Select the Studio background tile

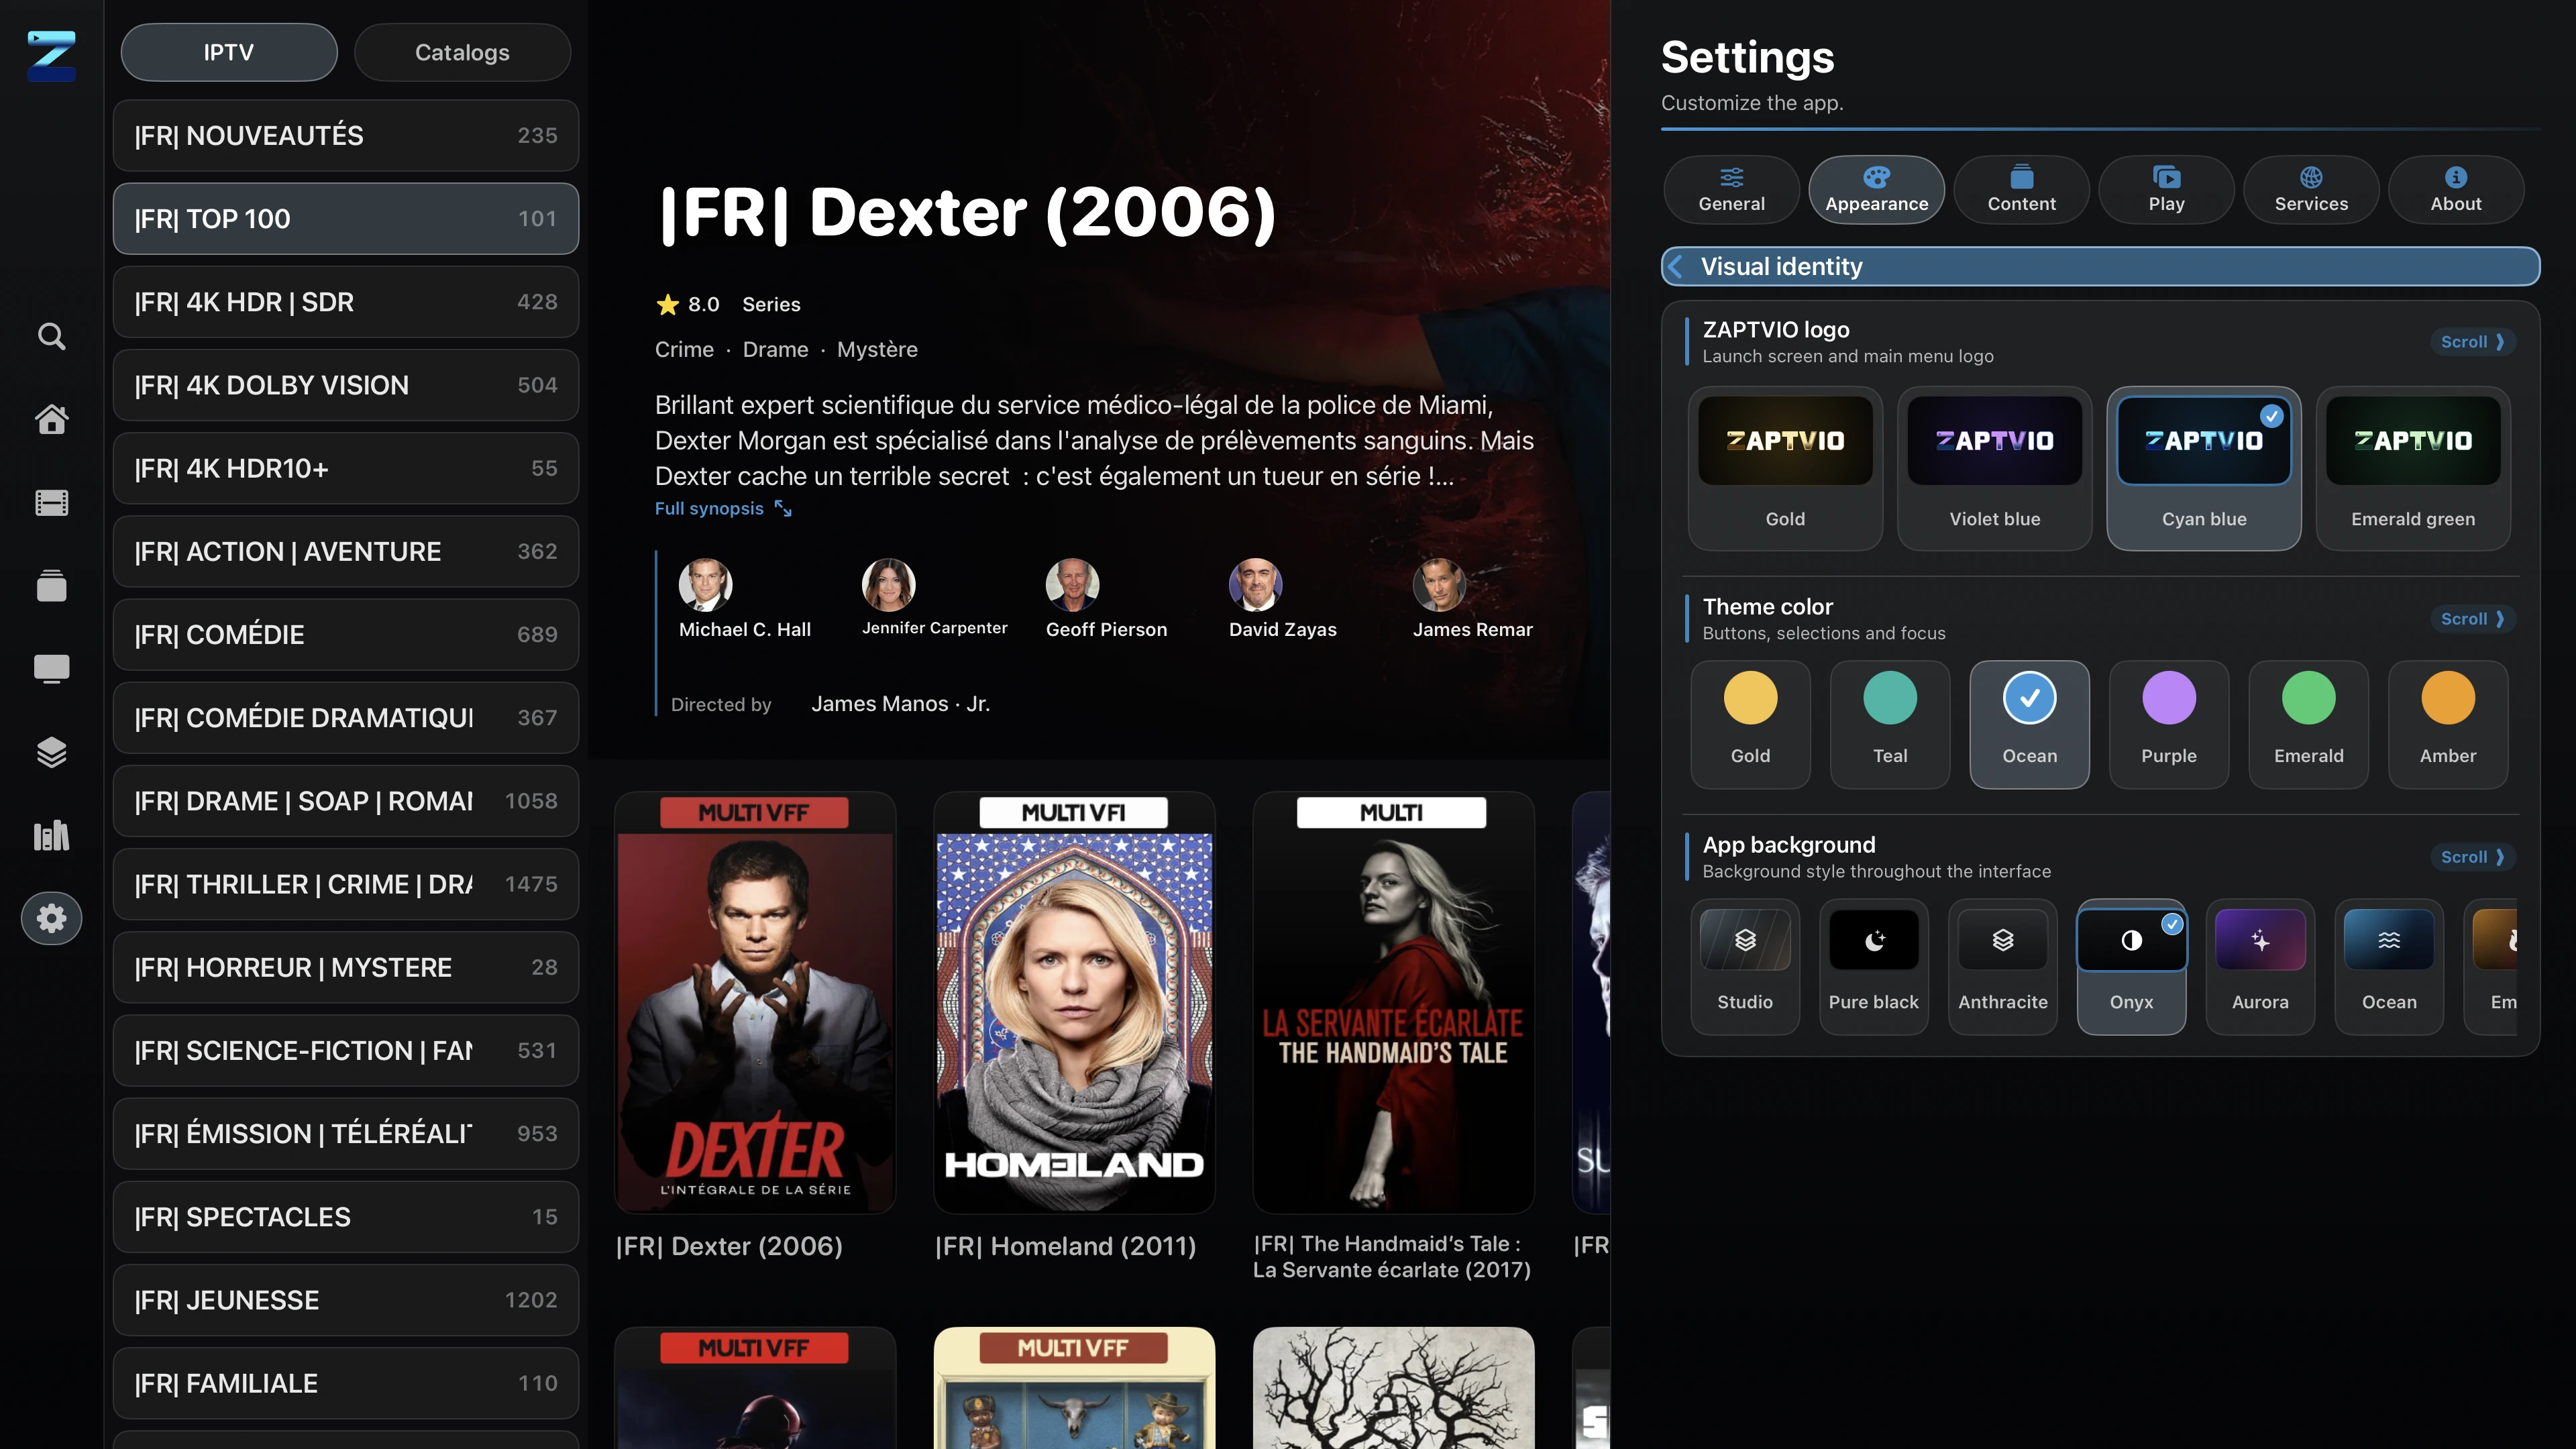click(1745, 966)
